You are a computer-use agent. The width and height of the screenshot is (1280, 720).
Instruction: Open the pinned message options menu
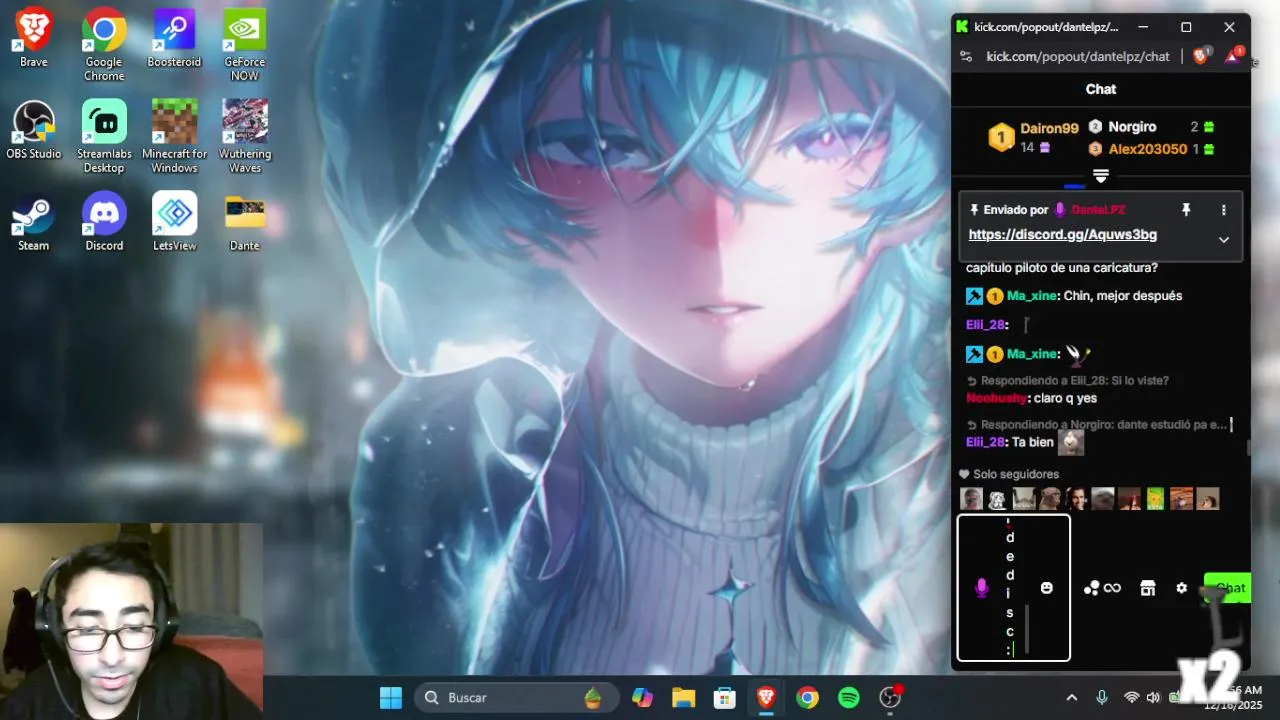pos(1223,210)
